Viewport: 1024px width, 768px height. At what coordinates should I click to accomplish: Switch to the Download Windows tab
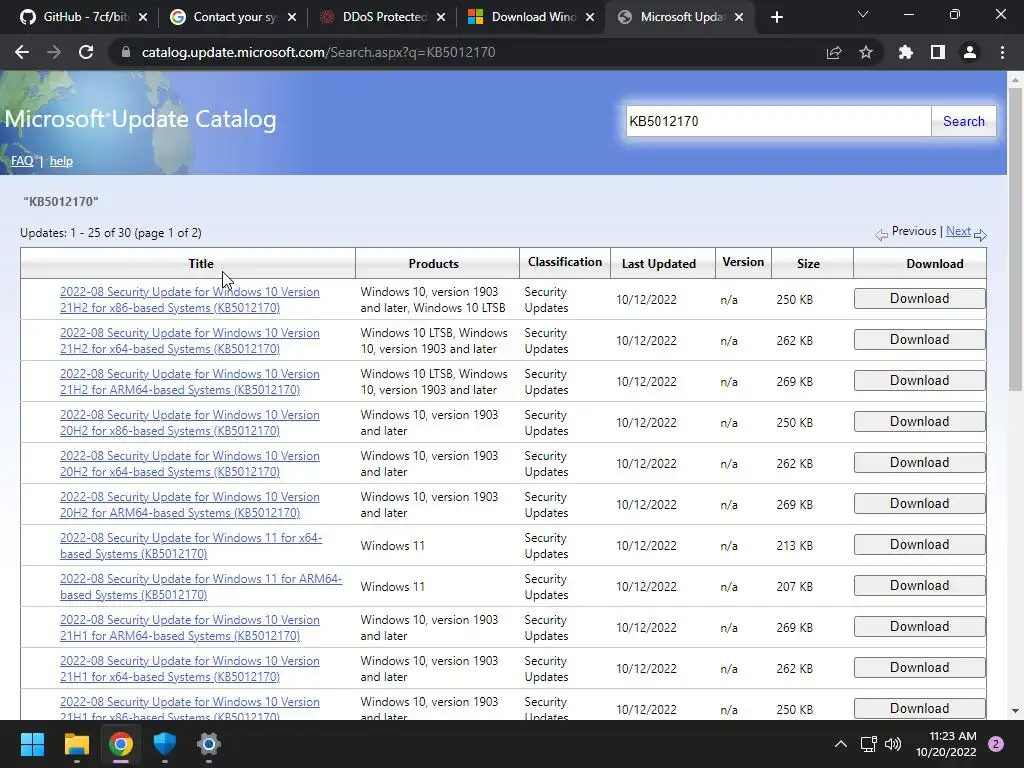pyautogui.click(x=531, y=17)
